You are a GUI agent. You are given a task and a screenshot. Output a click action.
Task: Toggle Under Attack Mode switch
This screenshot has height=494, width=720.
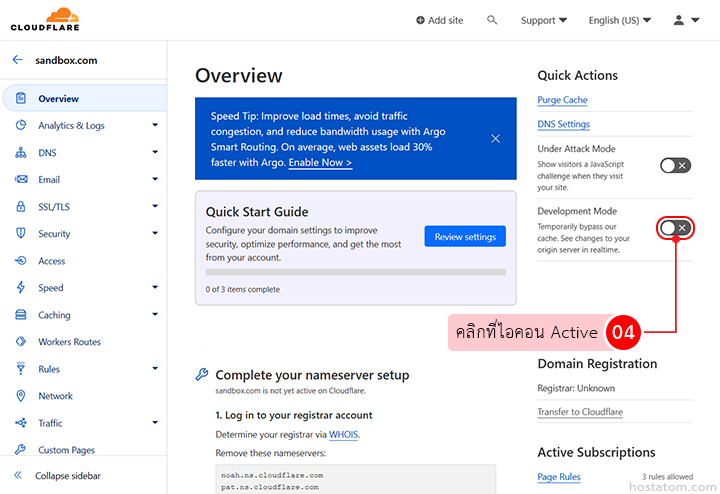(675, 165)
